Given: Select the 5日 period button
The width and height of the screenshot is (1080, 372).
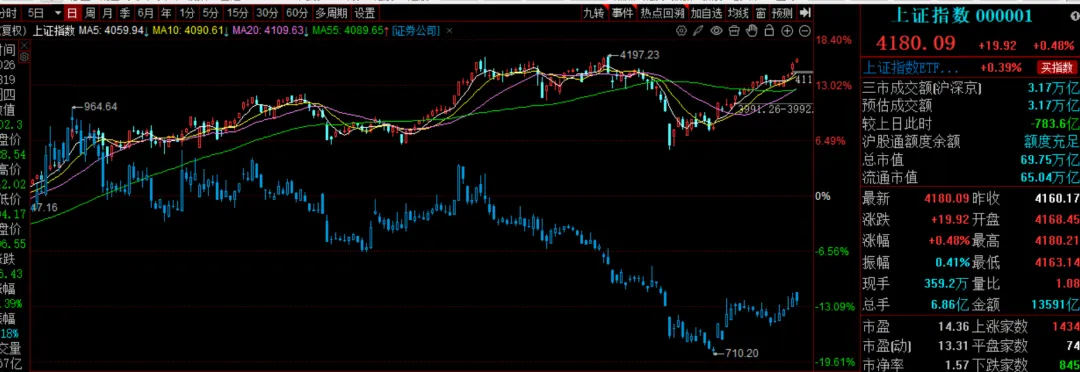Looking at the screenshot, I should click(35, 13).
